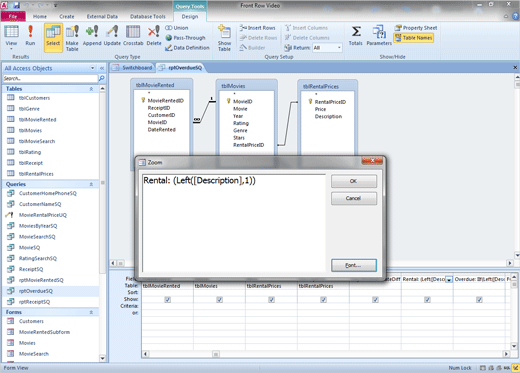Screen dimensions: 520x373
Task: Switch to the Home ribbon tab
Action: [40, 16]
